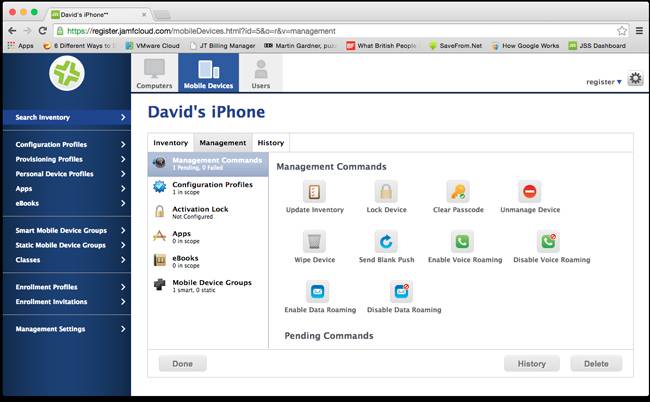This screenshot has width=650, height=402.
Task: Expand sidebar Enrollment Invitations
Action: pos(67,302)
